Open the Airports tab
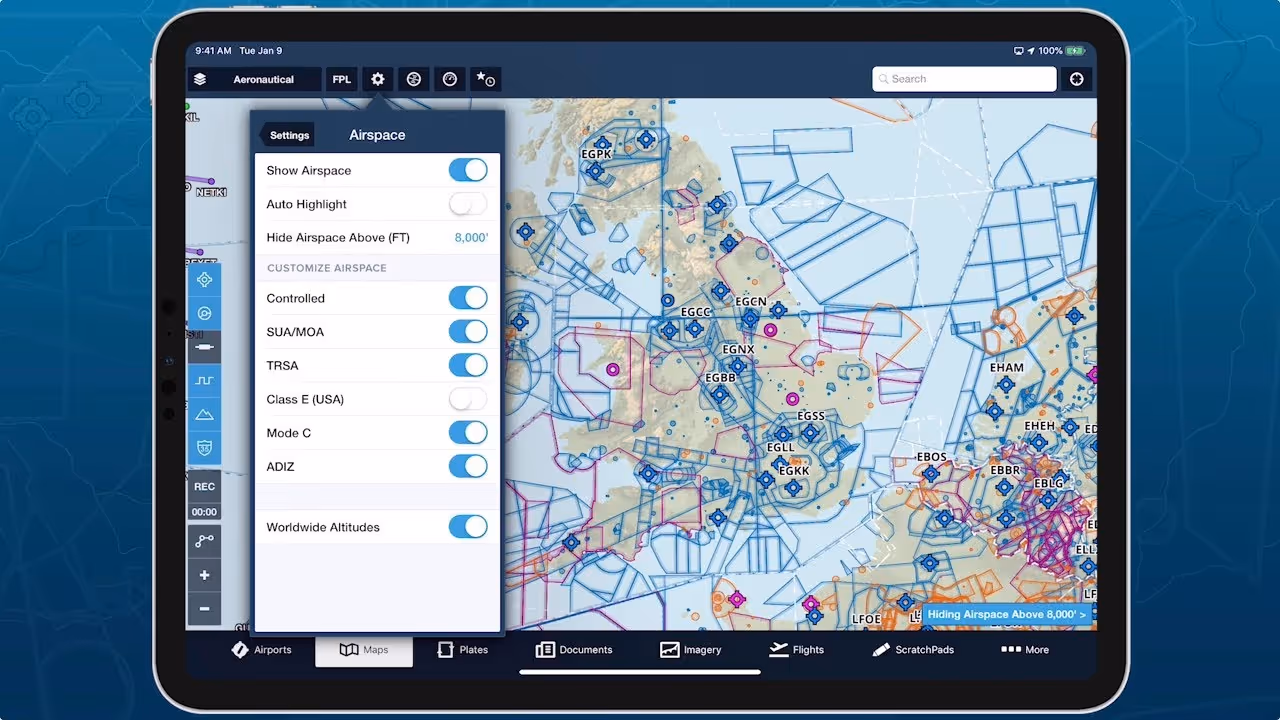1280x720 pixels. tap(262, 650)
